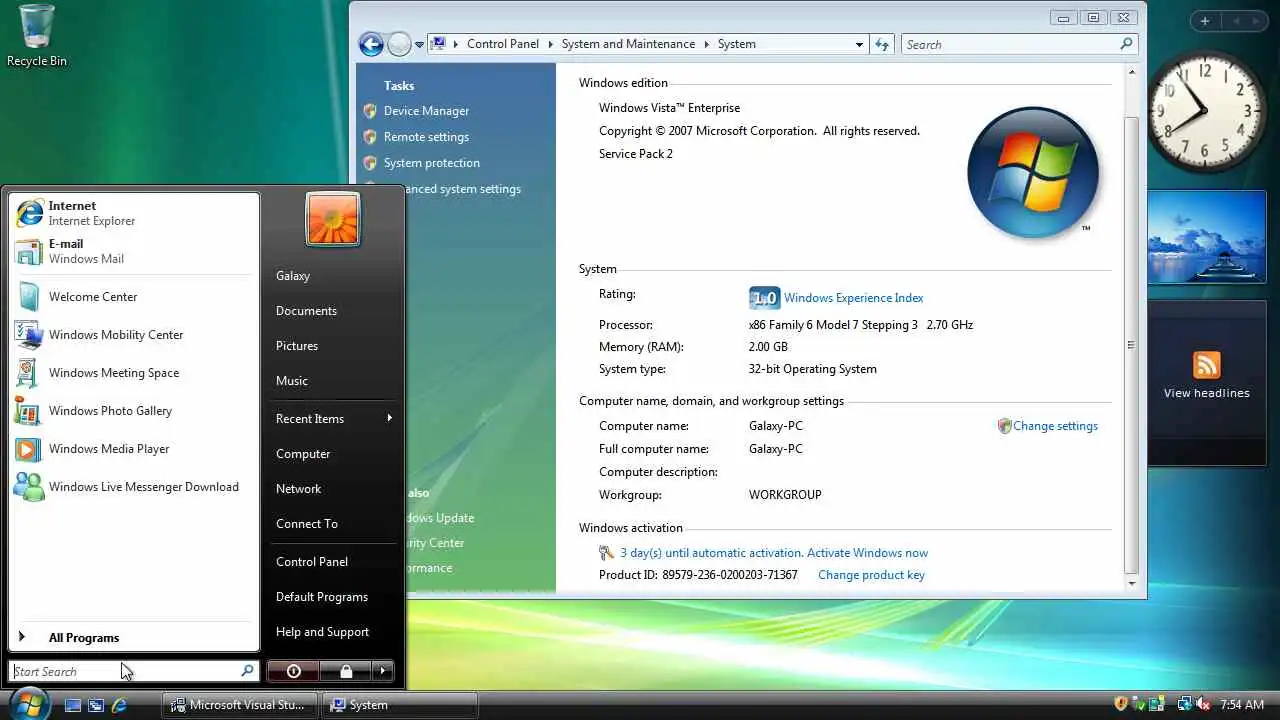Click the network tray icon

(x=1184, y=705)
